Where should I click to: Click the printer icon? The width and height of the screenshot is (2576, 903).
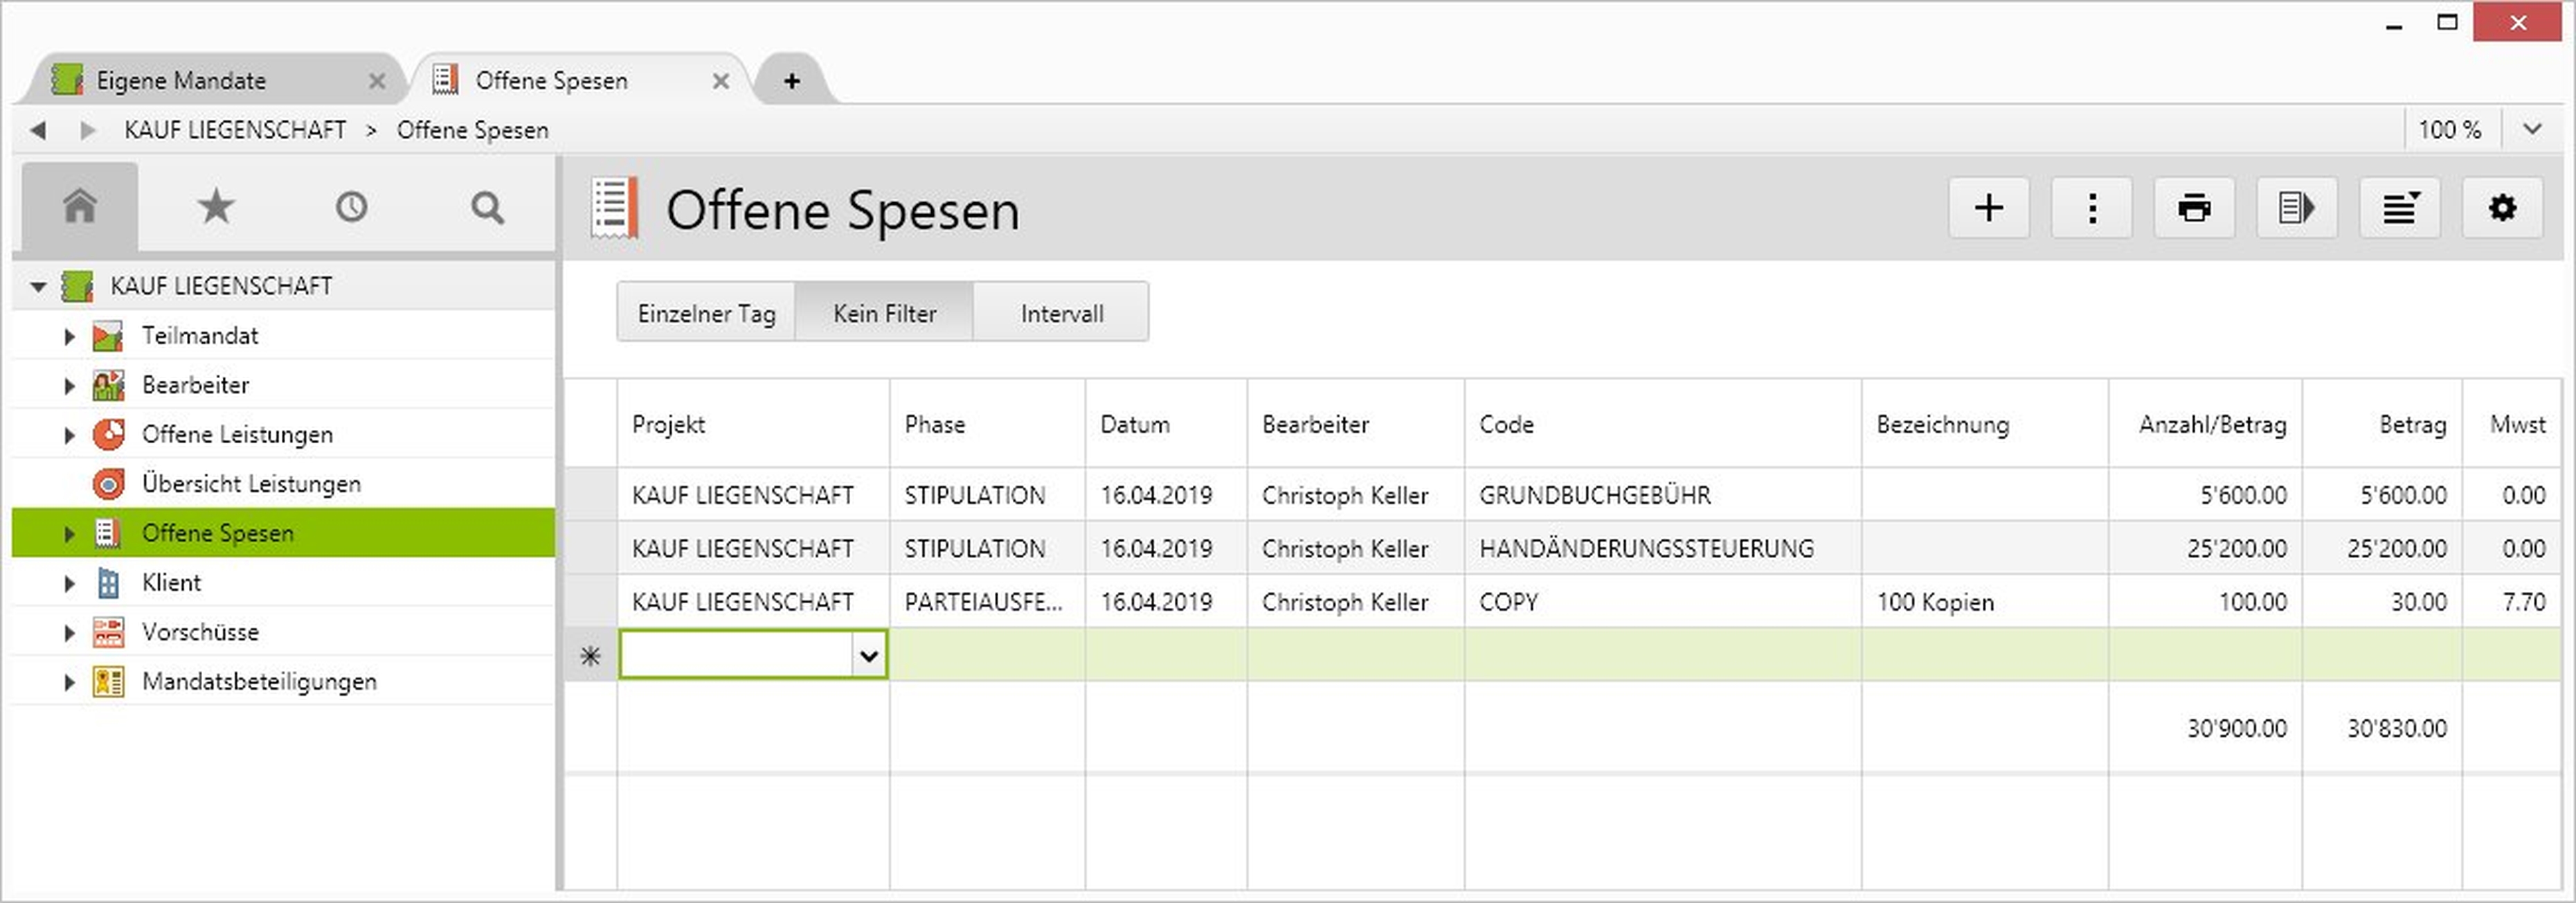(2194, 208)
